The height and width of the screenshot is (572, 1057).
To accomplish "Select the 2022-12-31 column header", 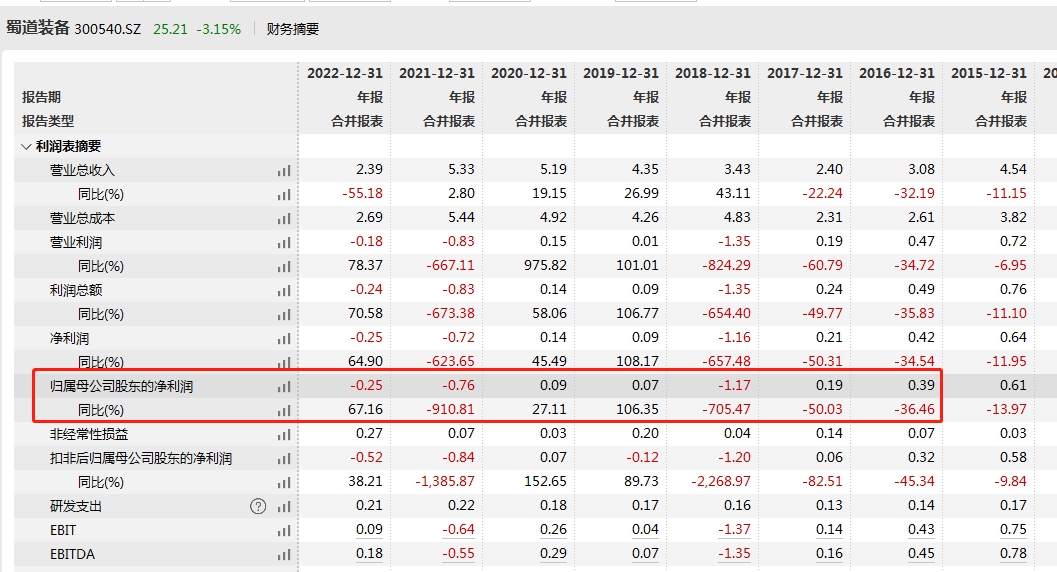I will click(344, 73).
